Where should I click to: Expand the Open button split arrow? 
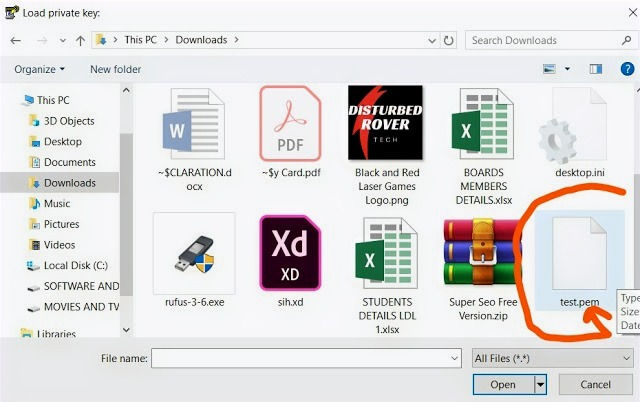tap(540, 384)
